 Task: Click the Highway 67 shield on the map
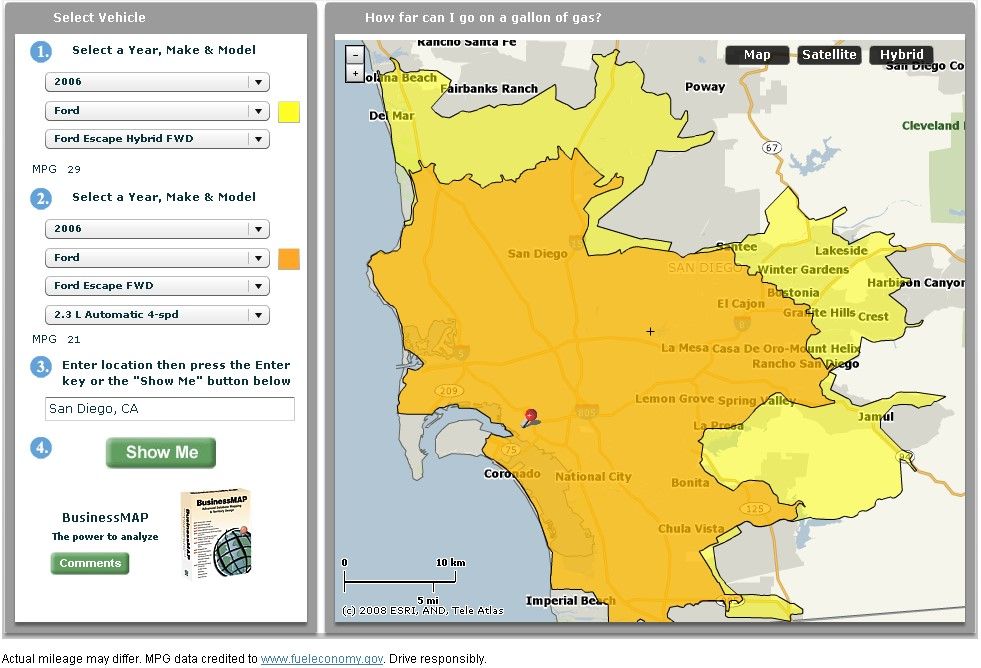[x=772, y=148]
